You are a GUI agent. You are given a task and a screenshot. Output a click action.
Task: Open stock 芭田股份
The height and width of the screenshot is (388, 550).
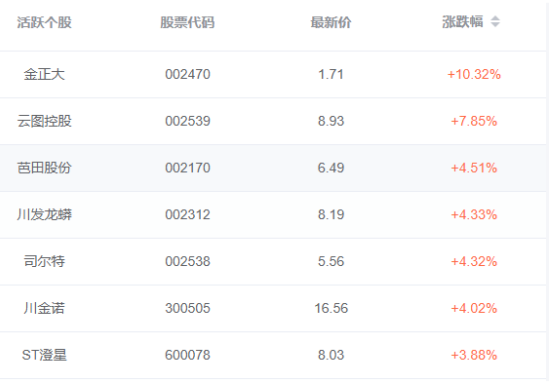[44, 168]
